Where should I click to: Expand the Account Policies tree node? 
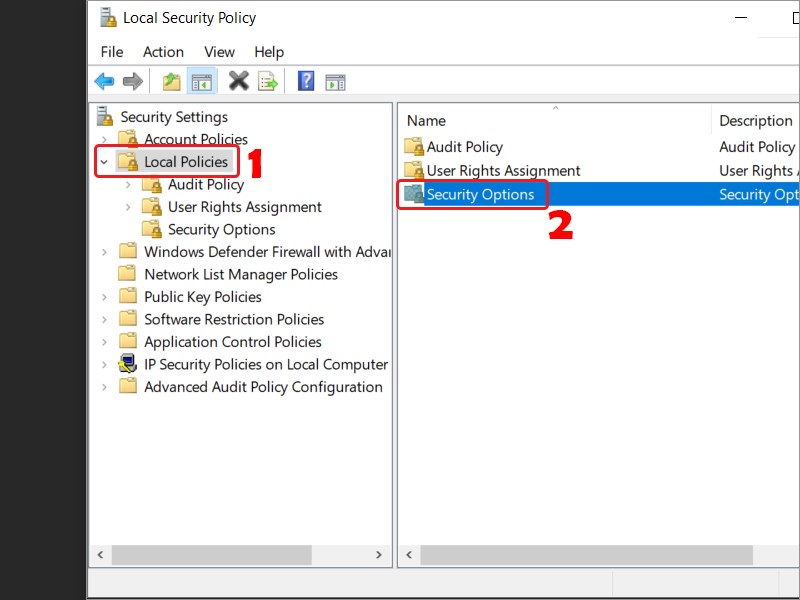[x=104, y=139]
